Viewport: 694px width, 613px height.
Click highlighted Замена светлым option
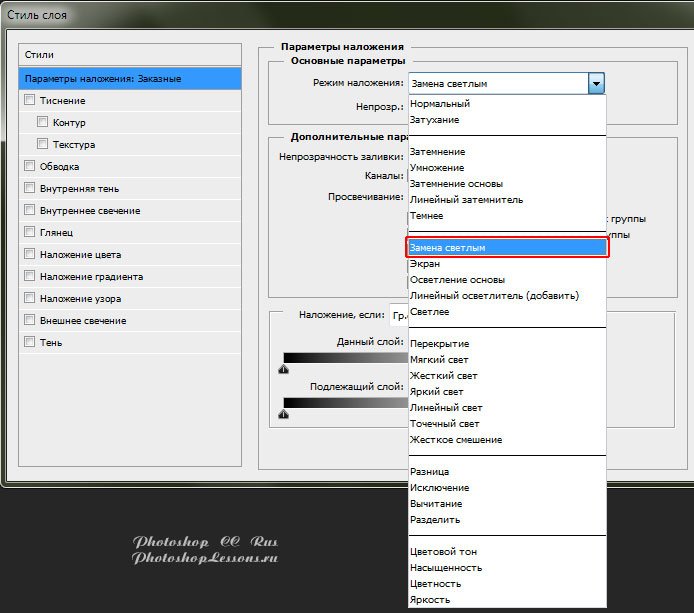506,247
